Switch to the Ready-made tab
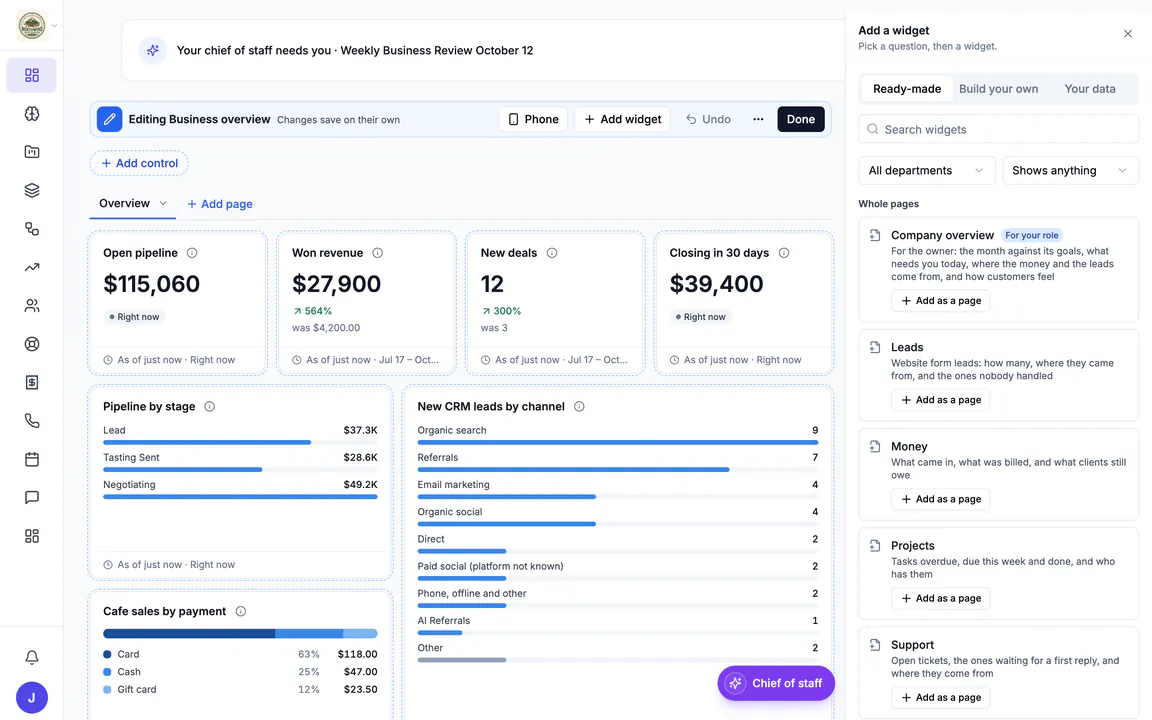 point(907,89)
